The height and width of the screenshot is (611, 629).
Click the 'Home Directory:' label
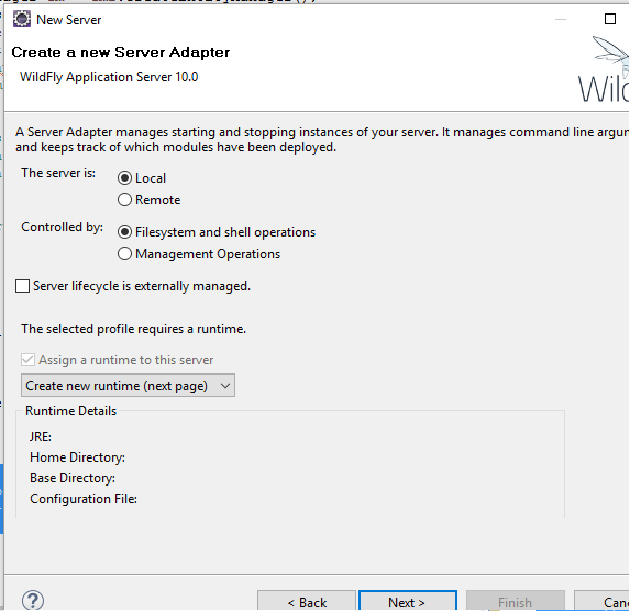coord(77,457)
